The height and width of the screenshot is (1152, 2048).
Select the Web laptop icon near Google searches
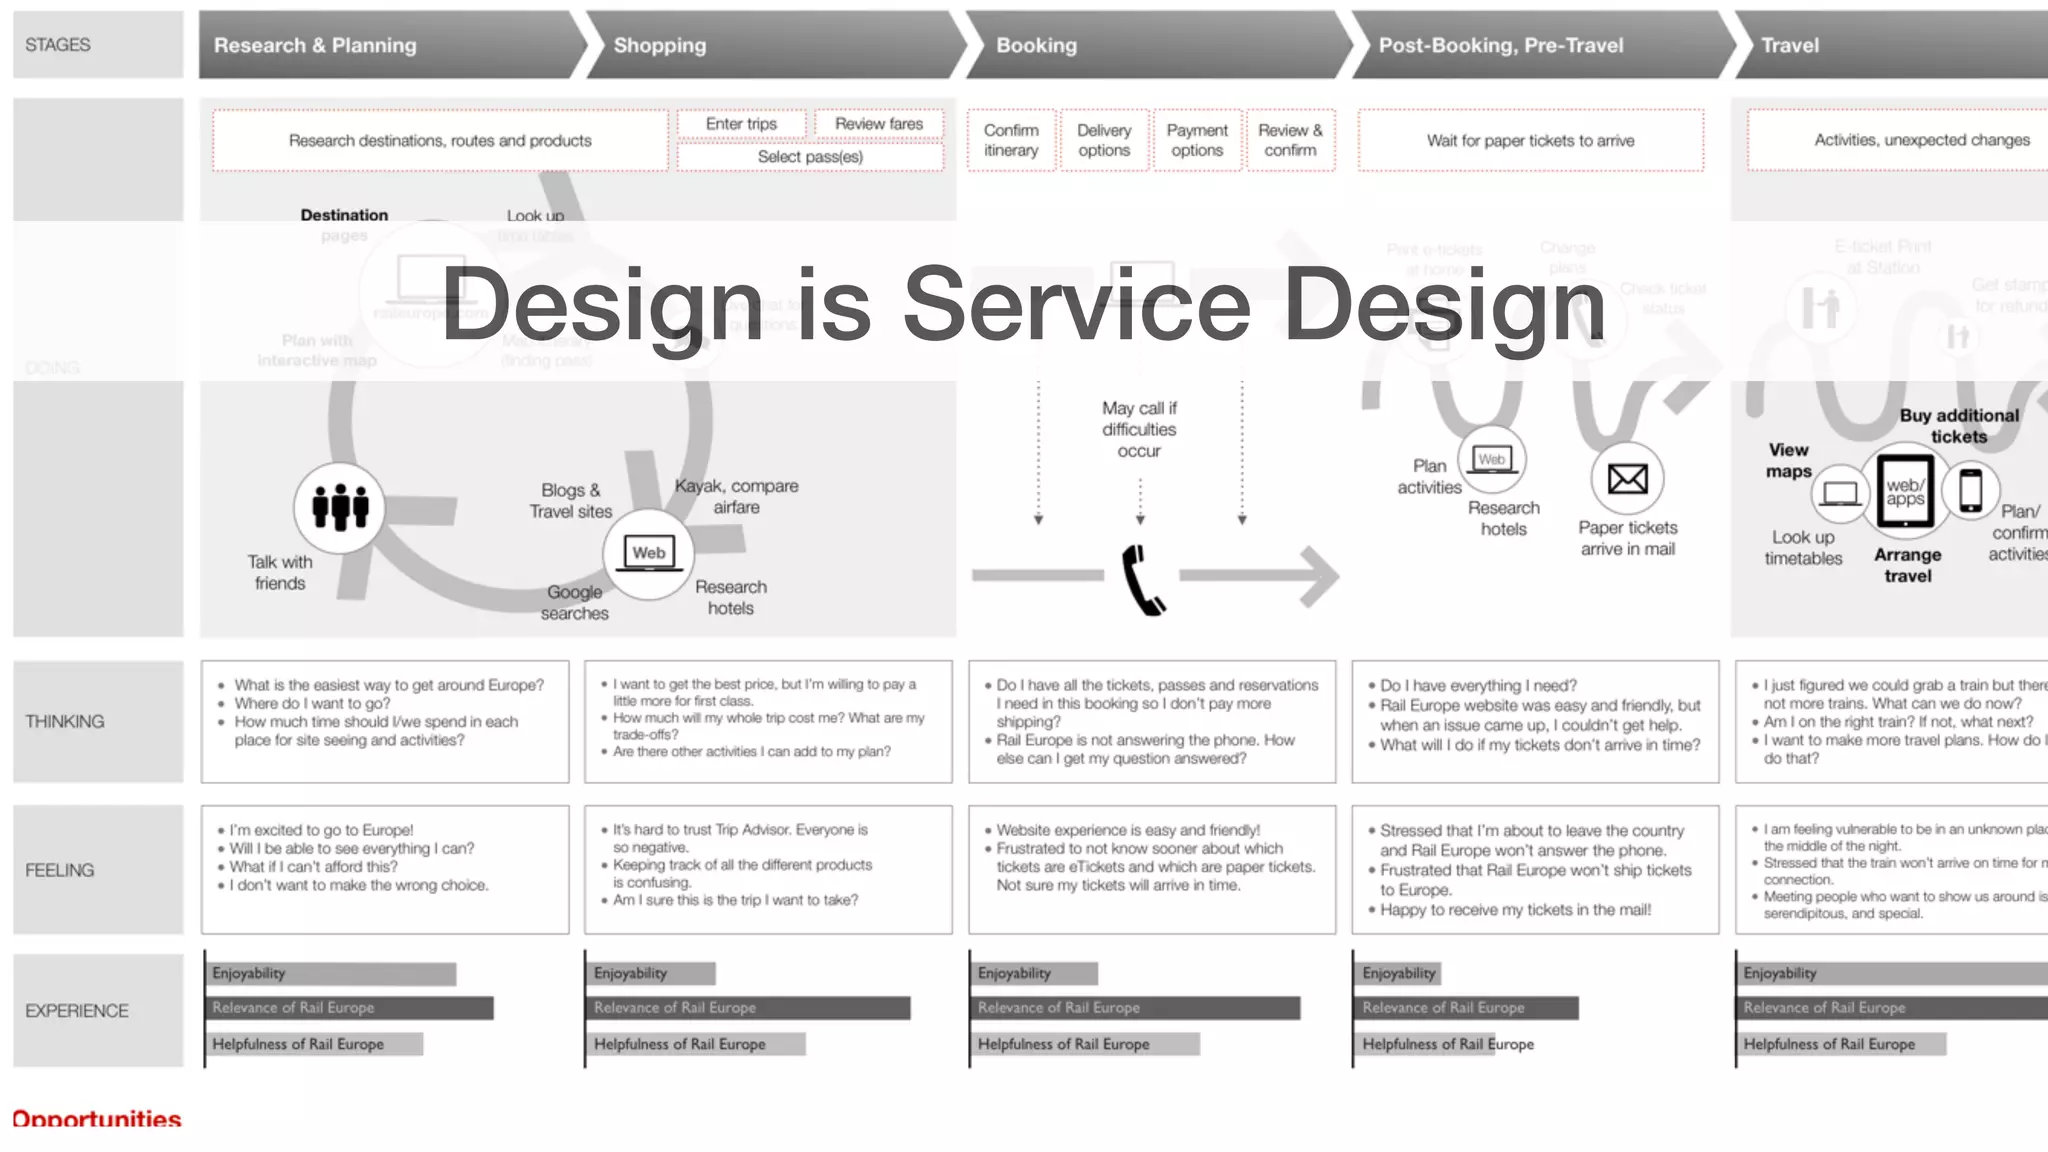(648, 554)
